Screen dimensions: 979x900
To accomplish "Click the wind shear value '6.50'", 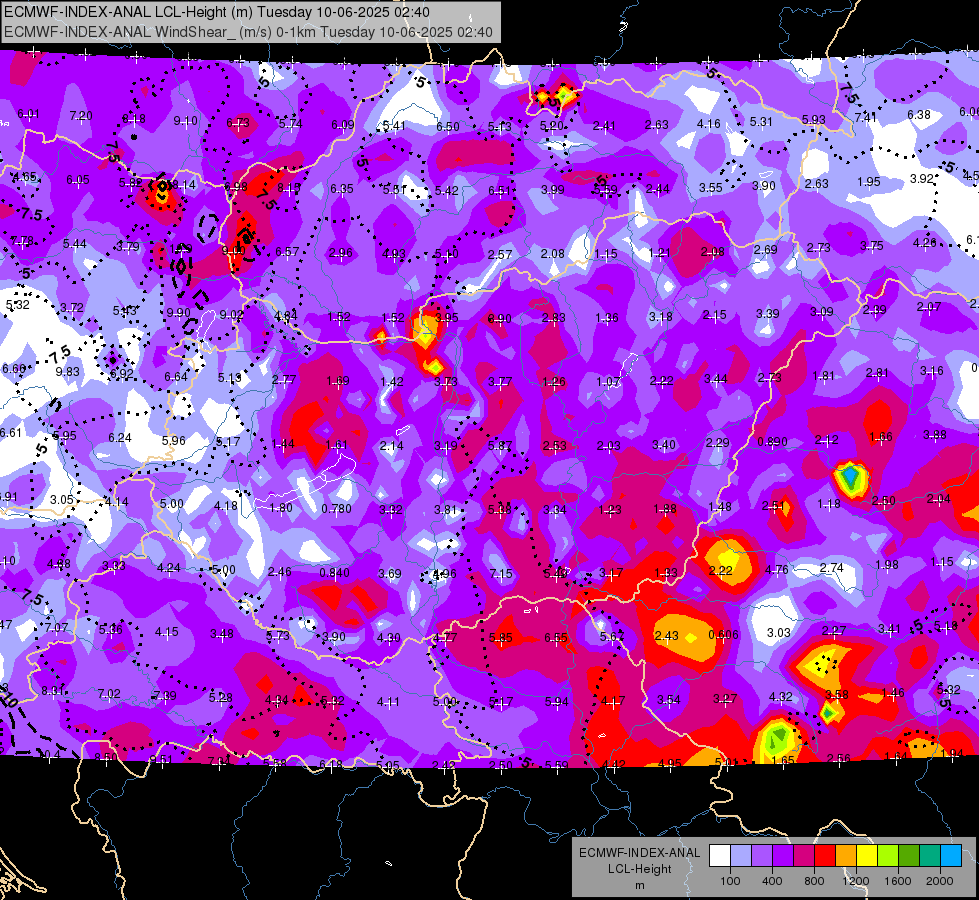I will [x=448, y=126].
